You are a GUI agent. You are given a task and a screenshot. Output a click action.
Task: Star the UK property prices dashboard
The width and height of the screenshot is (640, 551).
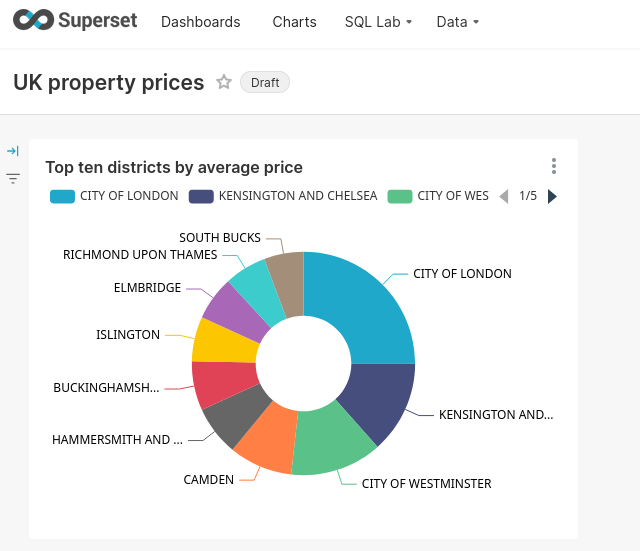coord(224,82)
